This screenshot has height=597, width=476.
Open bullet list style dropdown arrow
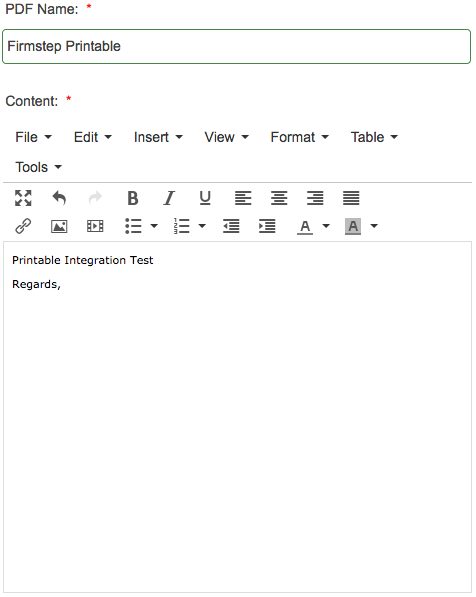click(x=154, y=226)
